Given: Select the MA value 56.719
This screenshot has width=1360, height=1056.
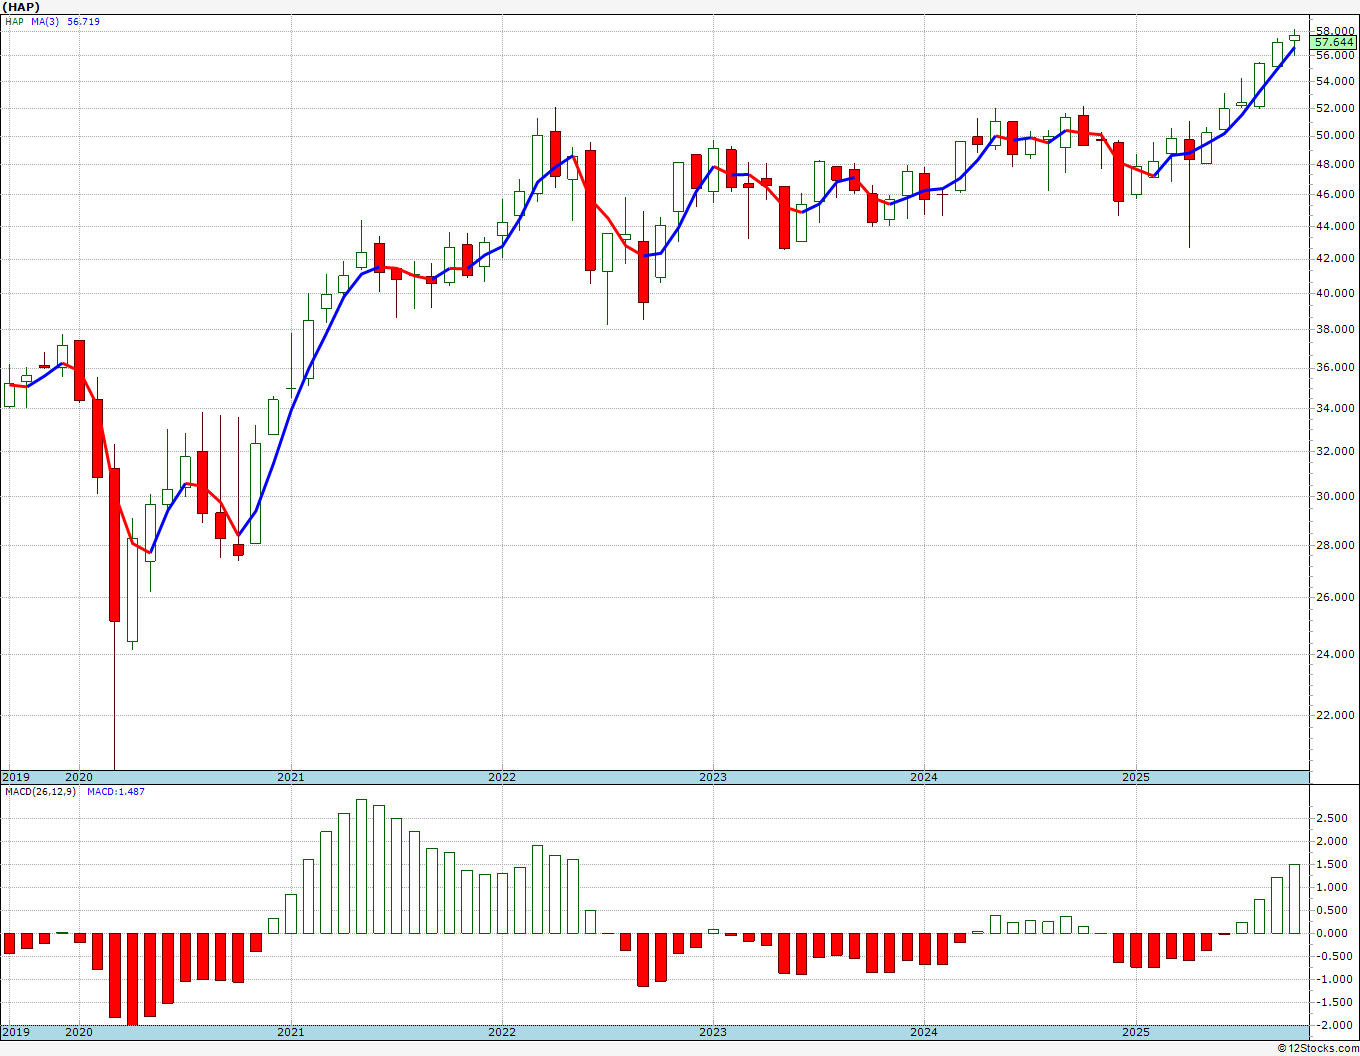Looking at the screenshot, I should (x=83, y=21).
